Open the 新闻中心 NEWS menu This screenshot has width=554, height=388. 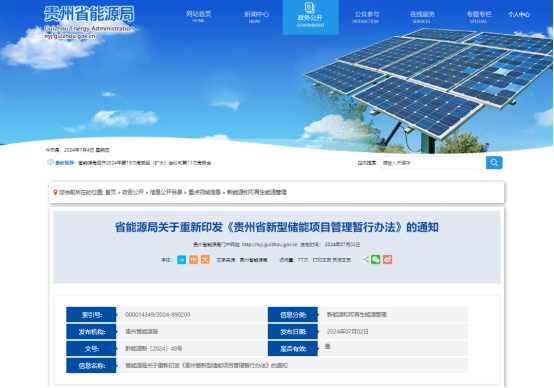click(x=256, y=17)
